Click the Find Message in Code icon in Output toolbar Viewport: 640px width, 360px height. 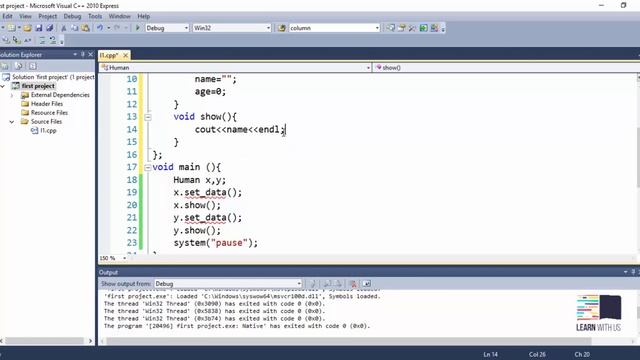[x=313, y=284]
